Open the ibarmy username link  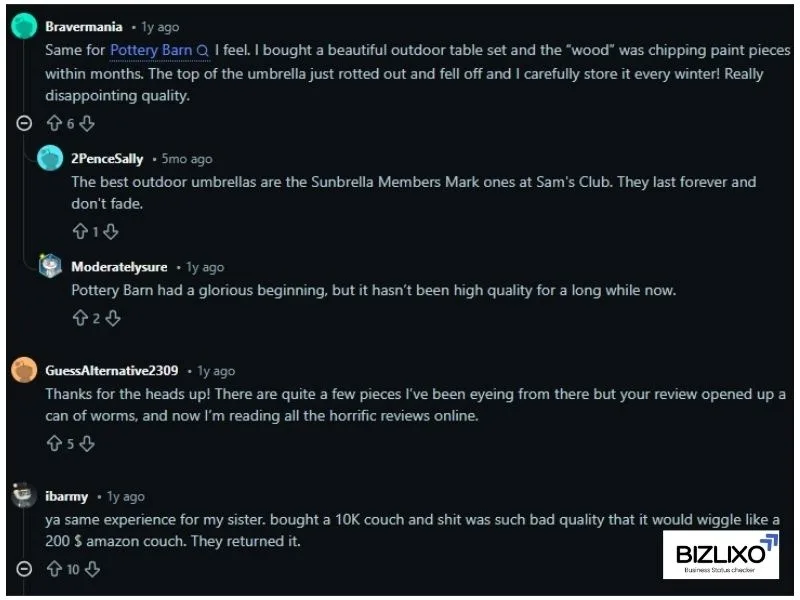point(66,496)
